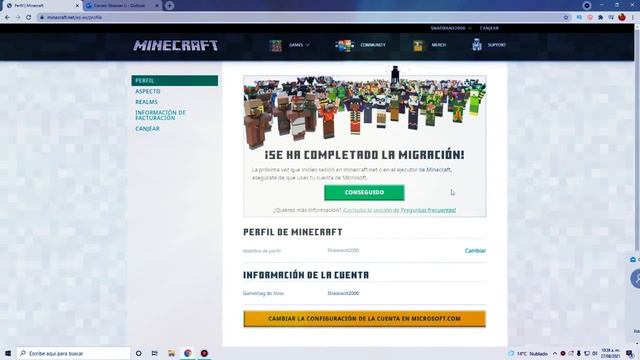Click the 'Información de la cuenta' heading
The image size is (640, 360).
(x=306, y=275)
